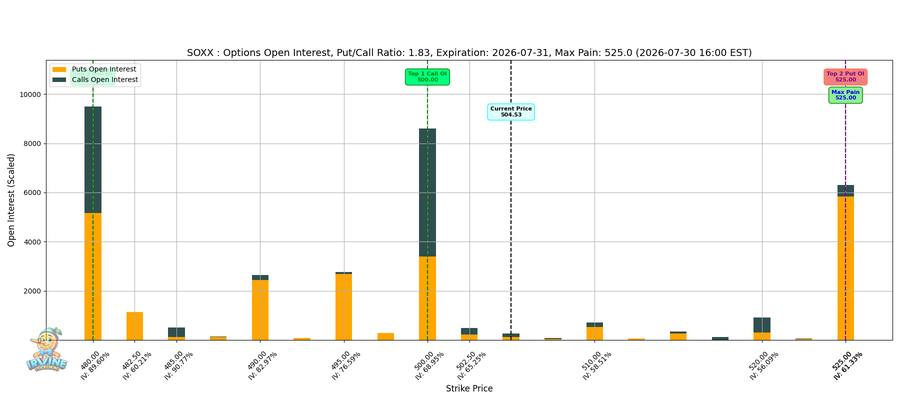
Task: Click the 'Top 1 Call OI 500.00' annotation box
Action: 428,77
